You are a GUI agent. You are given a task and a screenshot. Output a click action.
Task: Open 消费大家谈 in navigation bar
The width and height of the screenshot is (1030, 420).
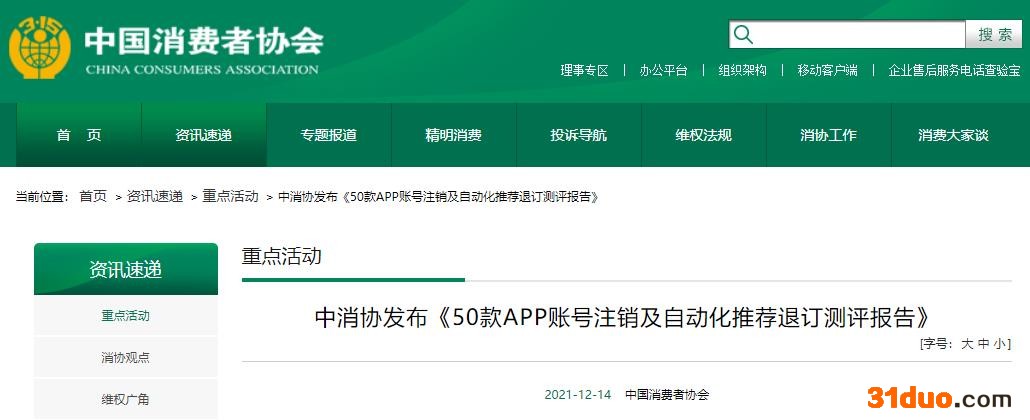pos(952,135)
